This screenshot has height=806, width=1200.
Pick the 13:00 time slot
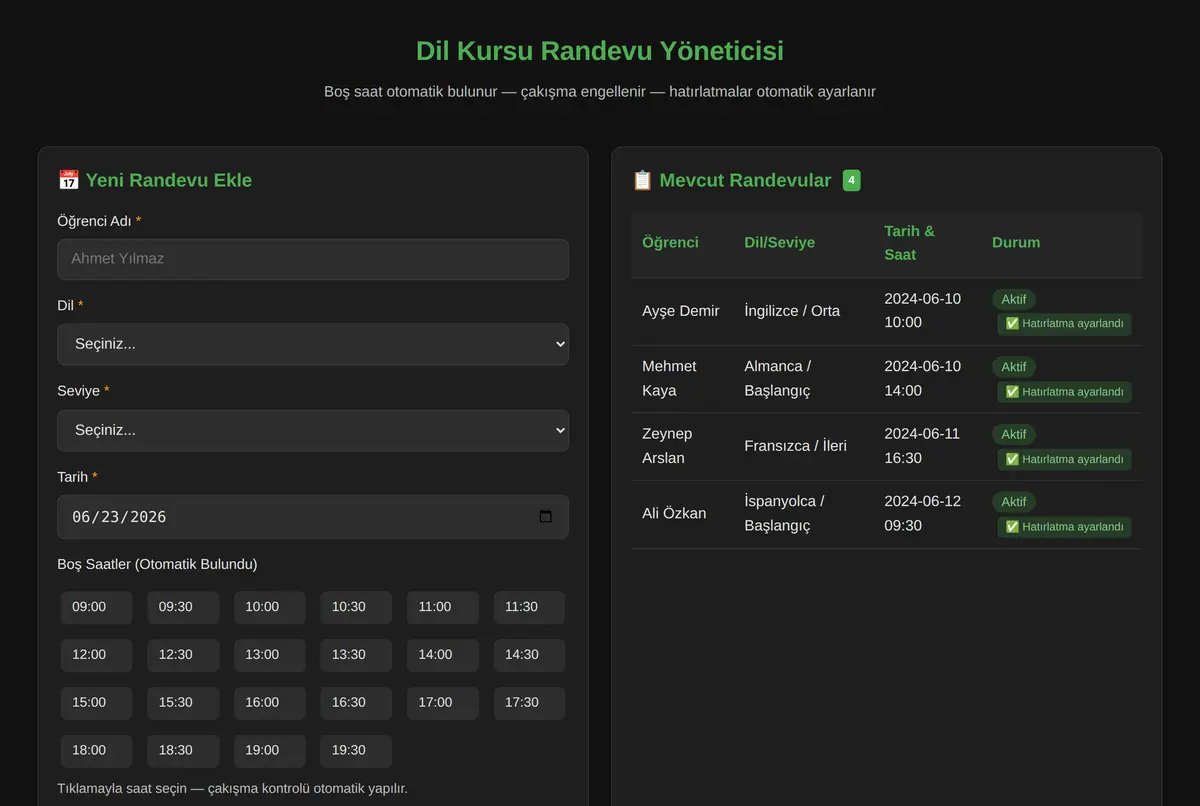tap(269, 655)
